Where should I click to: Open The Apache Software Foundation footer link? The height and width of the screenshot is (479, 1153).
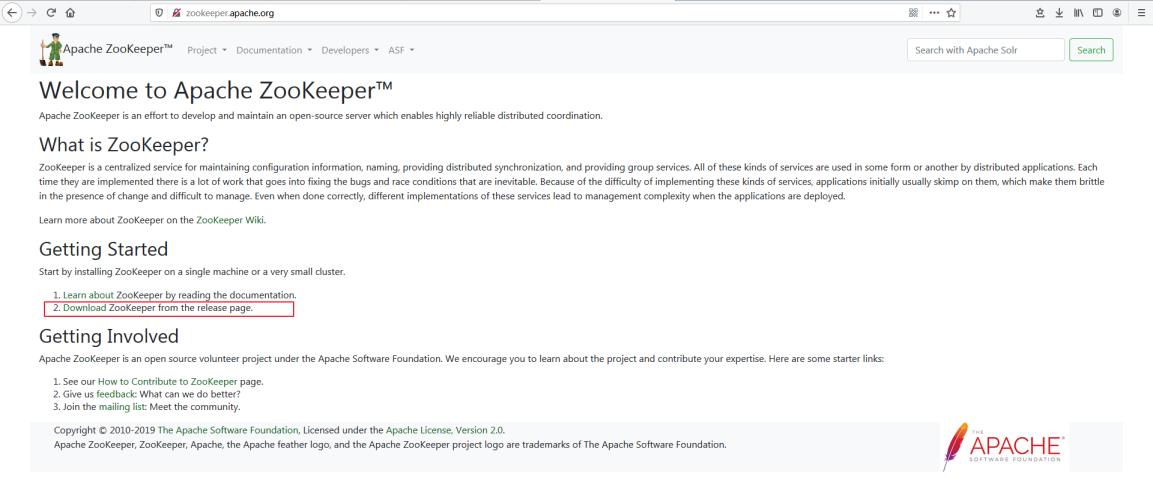point(228,430)
